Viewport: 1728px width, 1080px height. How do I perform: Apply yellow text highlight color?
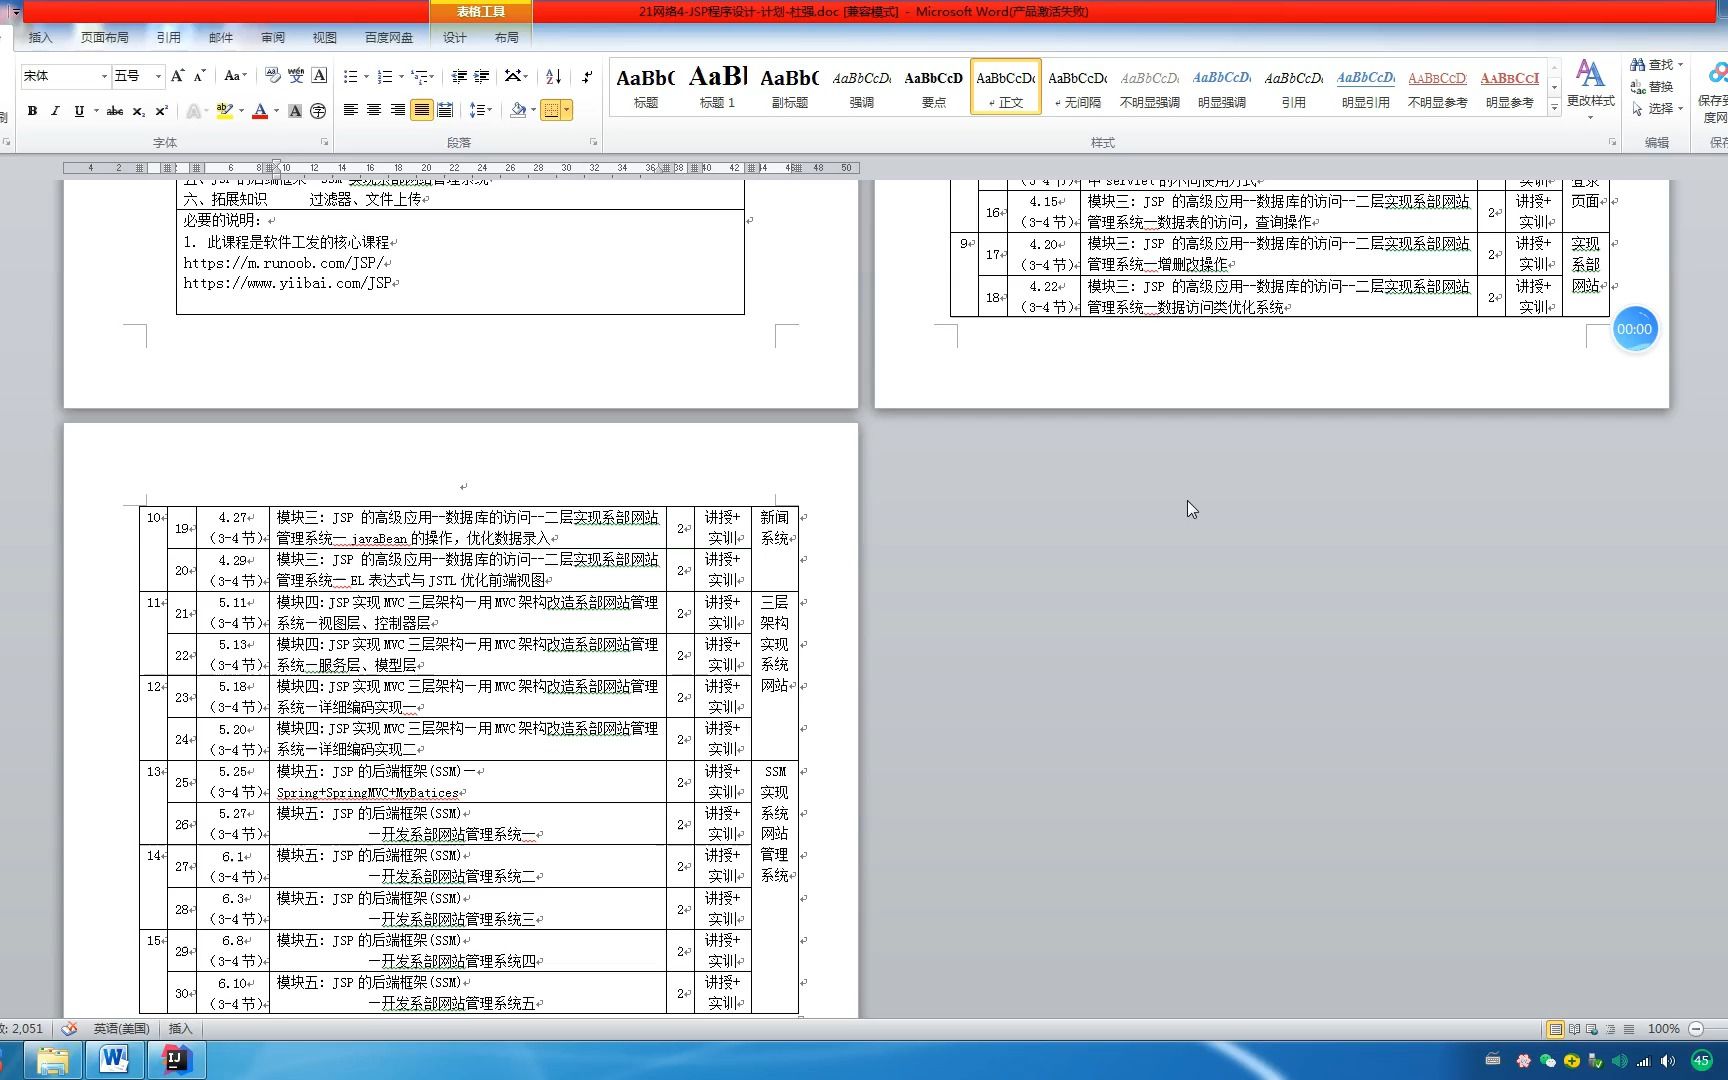tap(225, 111)
